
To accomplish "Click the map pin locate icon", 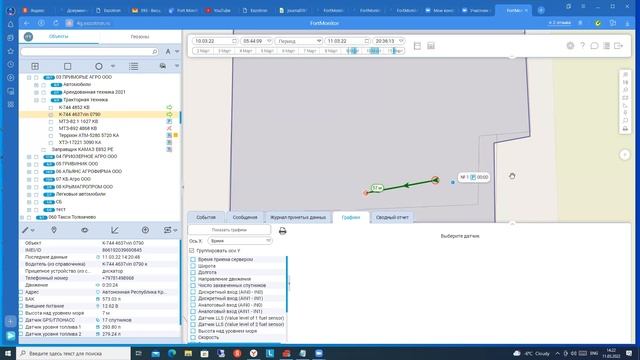I will (53, 230).
